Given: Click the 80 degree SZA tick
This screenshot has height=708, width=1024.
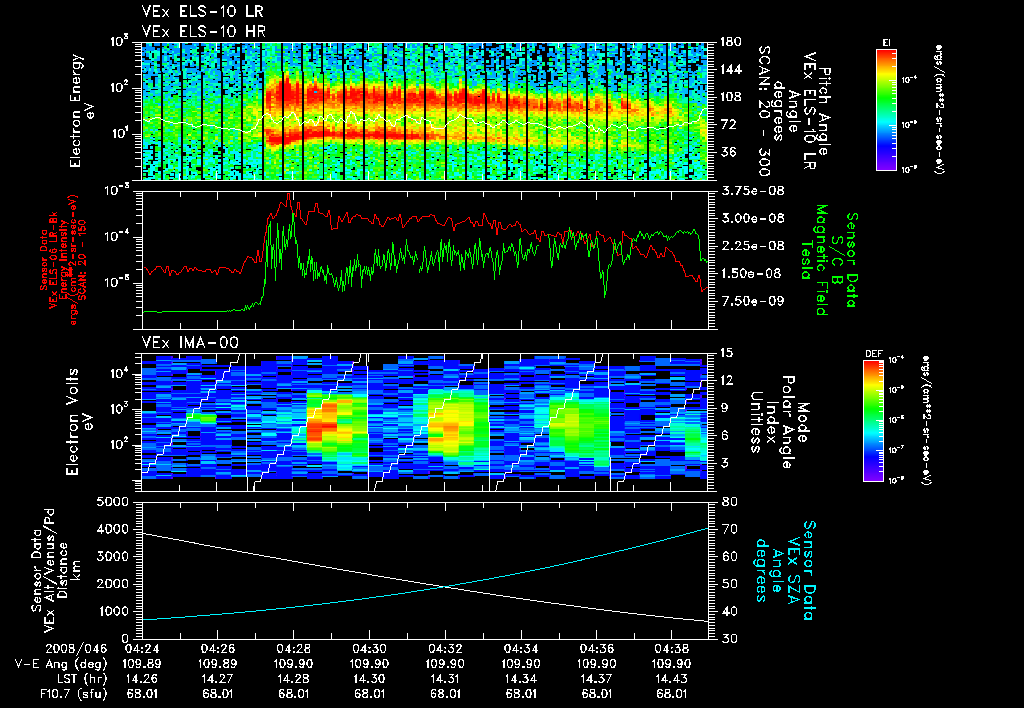Looking at the screenshot, I should (x=730, y=502).
